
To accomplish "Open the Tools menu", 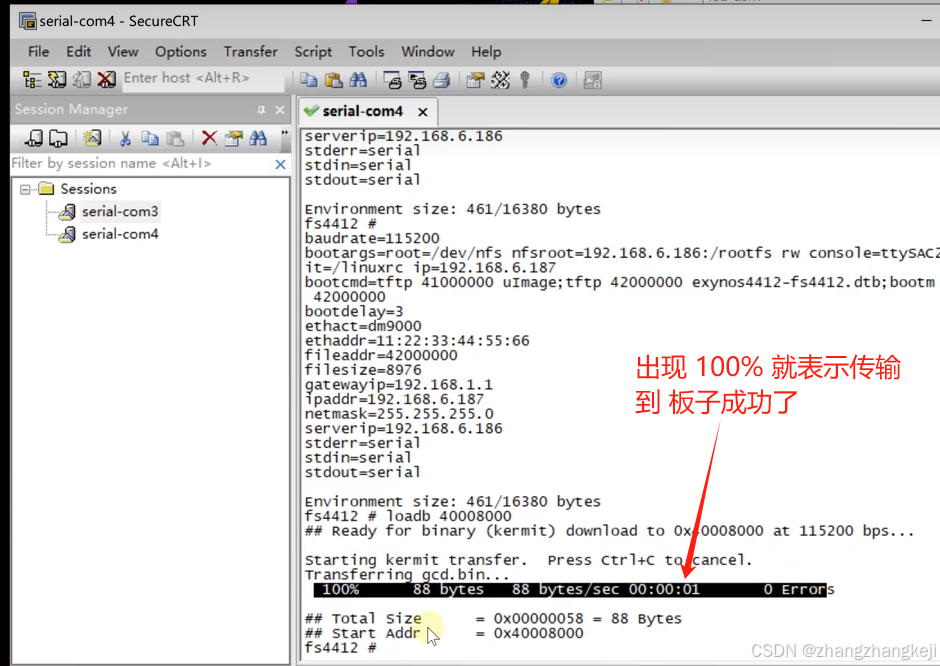I will (366, 52).
